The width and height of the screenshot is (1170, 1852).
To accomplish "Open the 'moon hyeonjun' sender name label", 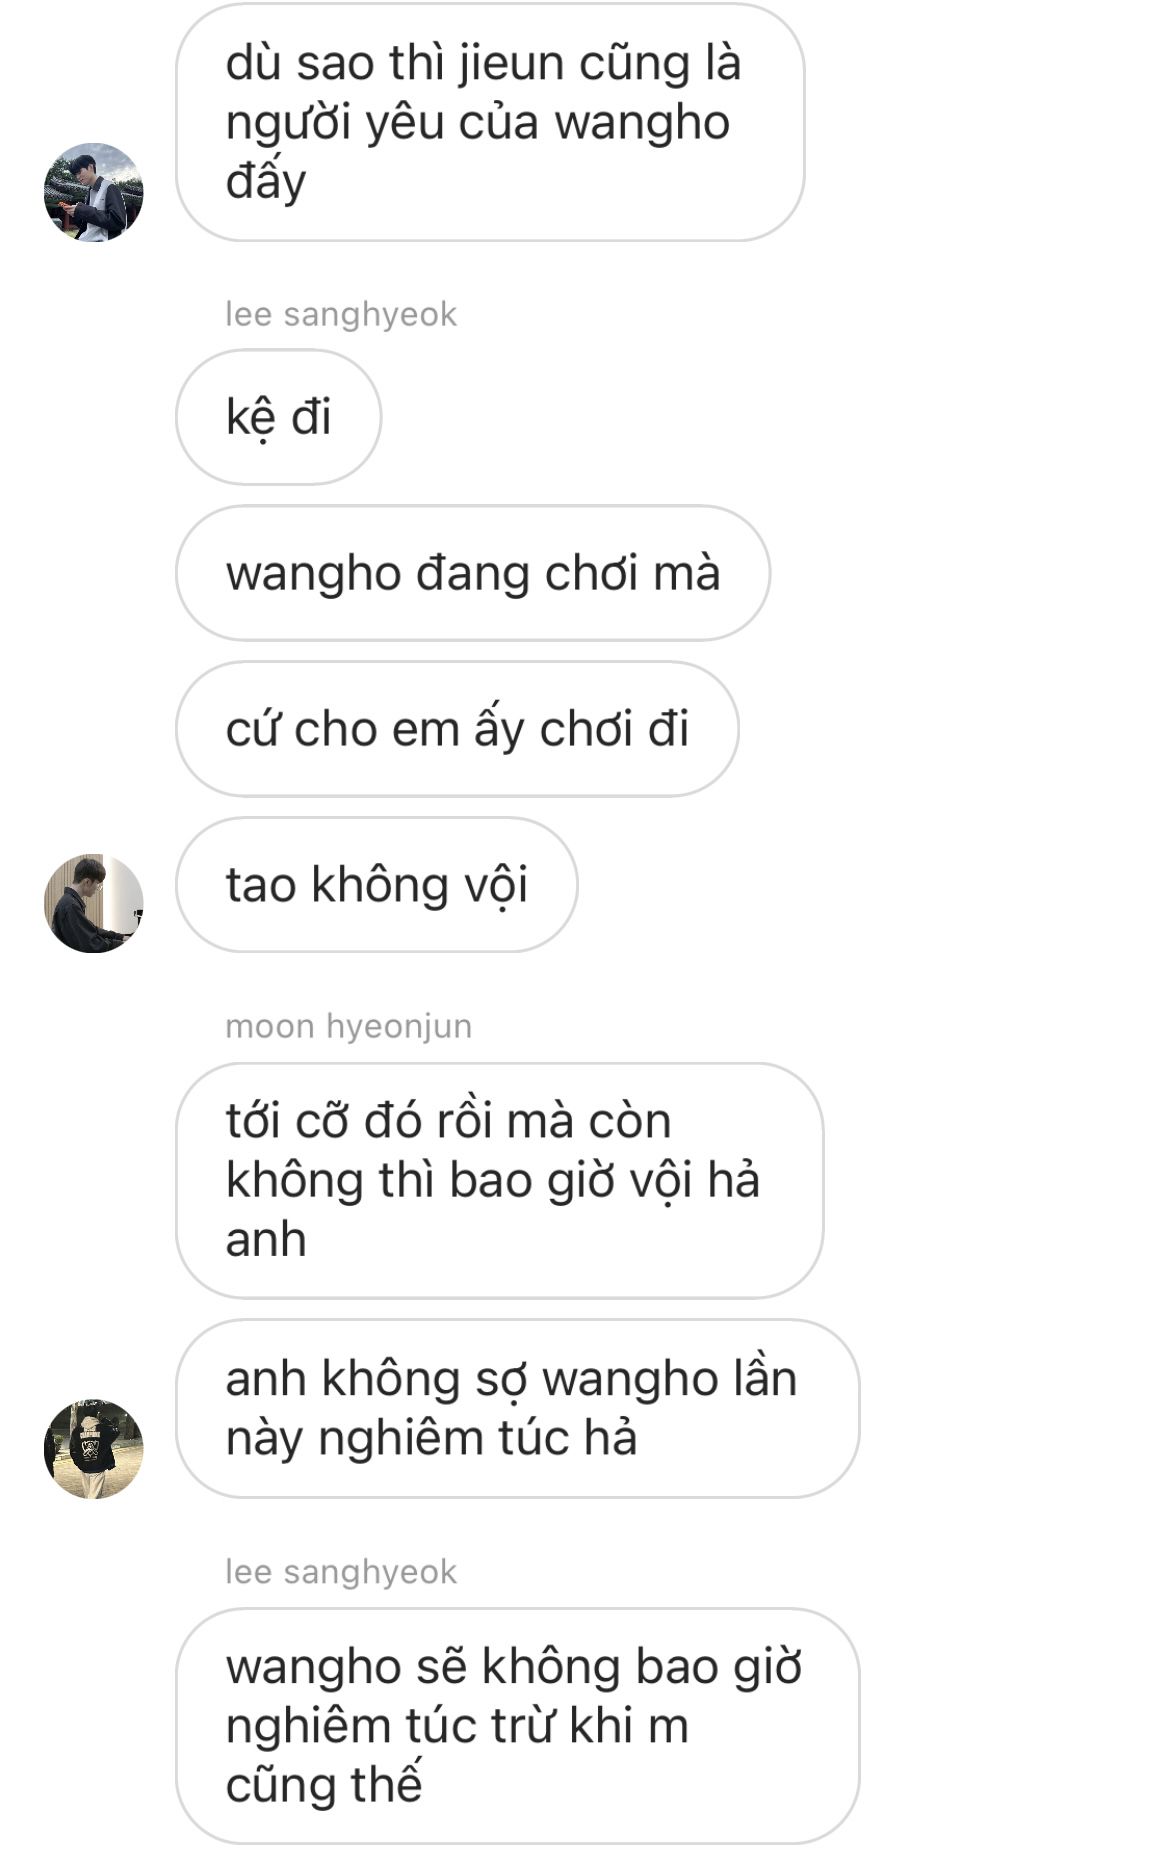I will coord(348,1026).
